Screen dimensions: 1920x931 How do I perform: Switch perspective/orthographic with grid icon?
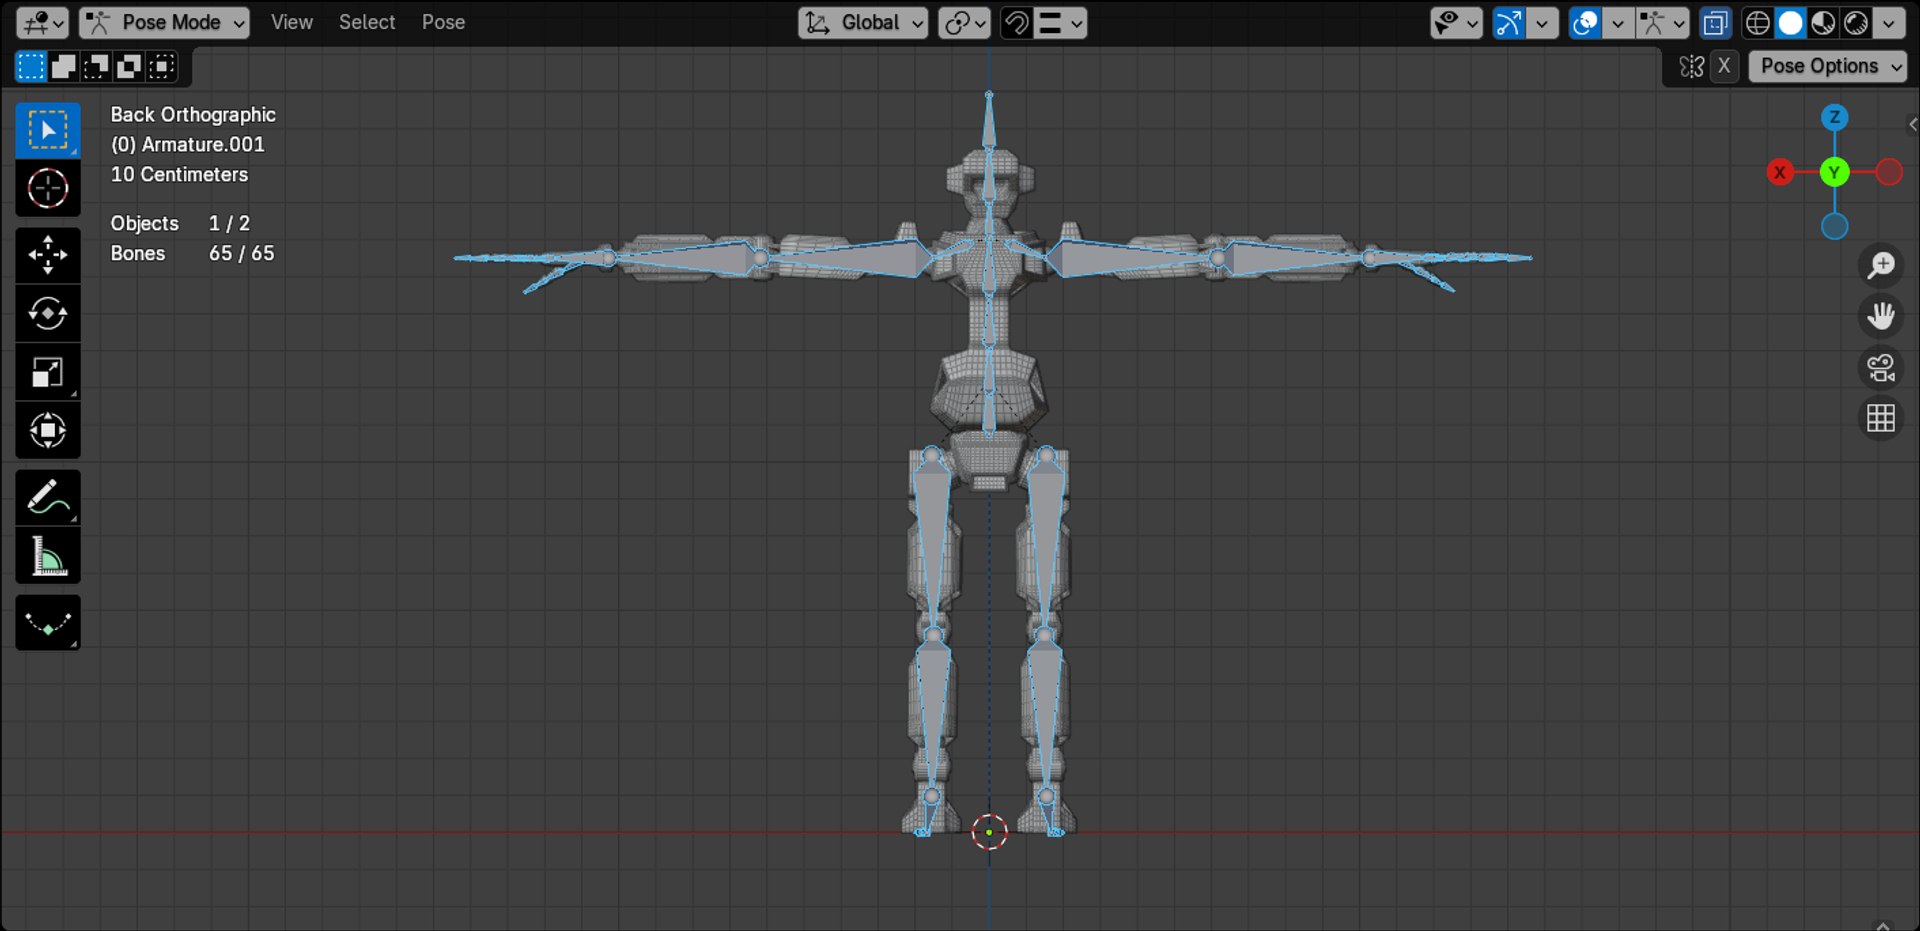(1881, 419)
